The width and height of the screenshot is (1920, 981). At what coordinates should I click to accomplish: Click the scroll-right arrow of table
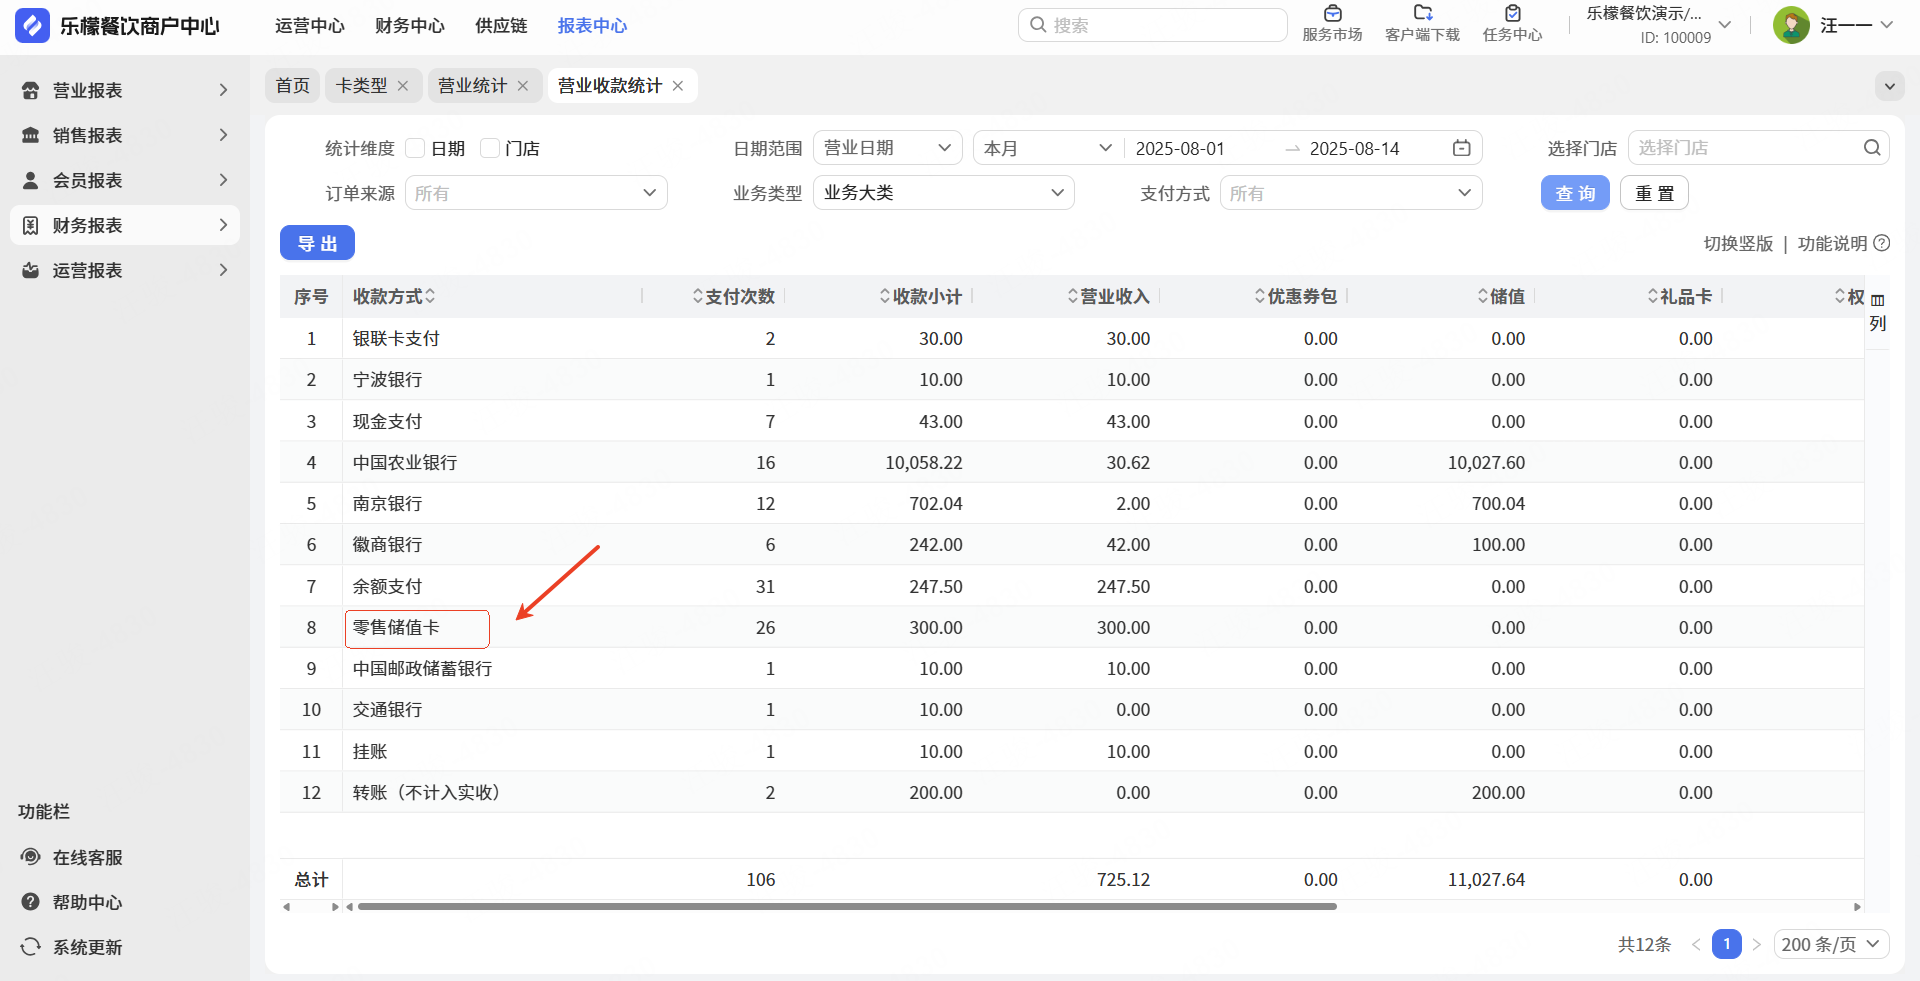pos(1857,907)
